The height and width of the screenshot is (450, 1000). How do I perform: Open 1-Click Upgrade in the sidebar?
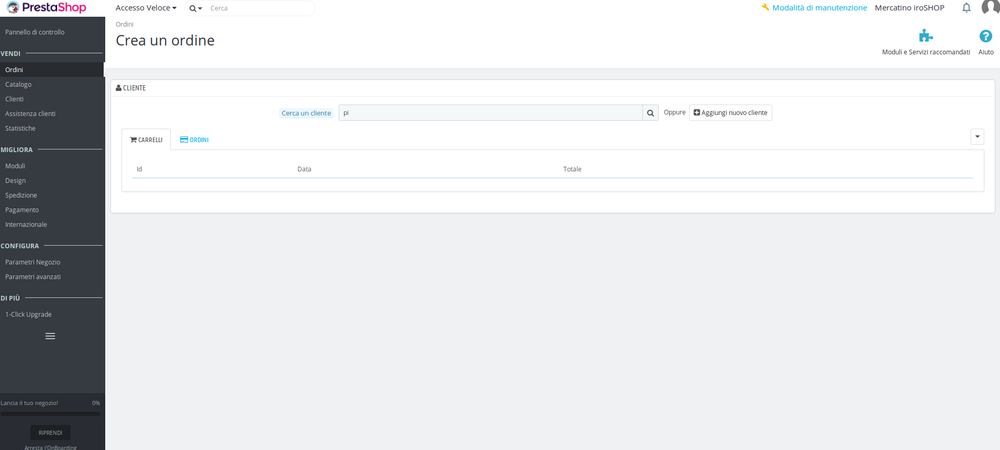coord(29,314)
